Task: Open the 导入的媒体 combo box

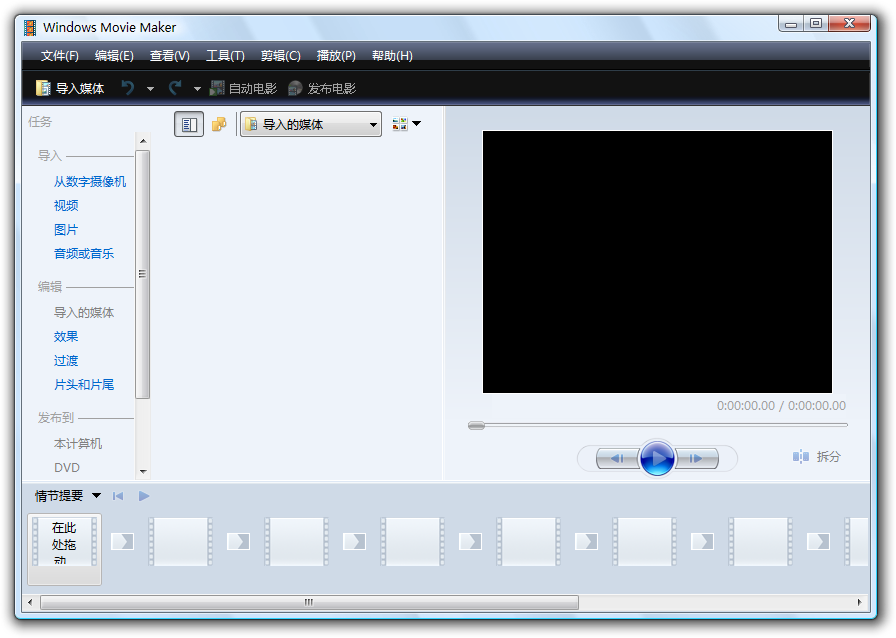Action: pos(311,124)
